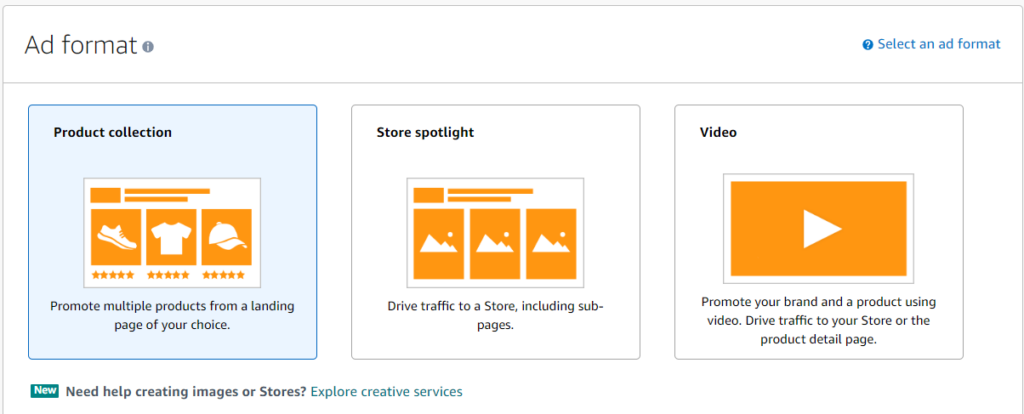The height and width of the screenshot is (414, 1024).
Task: Open Explore creative services link
Action: point(387,392)
